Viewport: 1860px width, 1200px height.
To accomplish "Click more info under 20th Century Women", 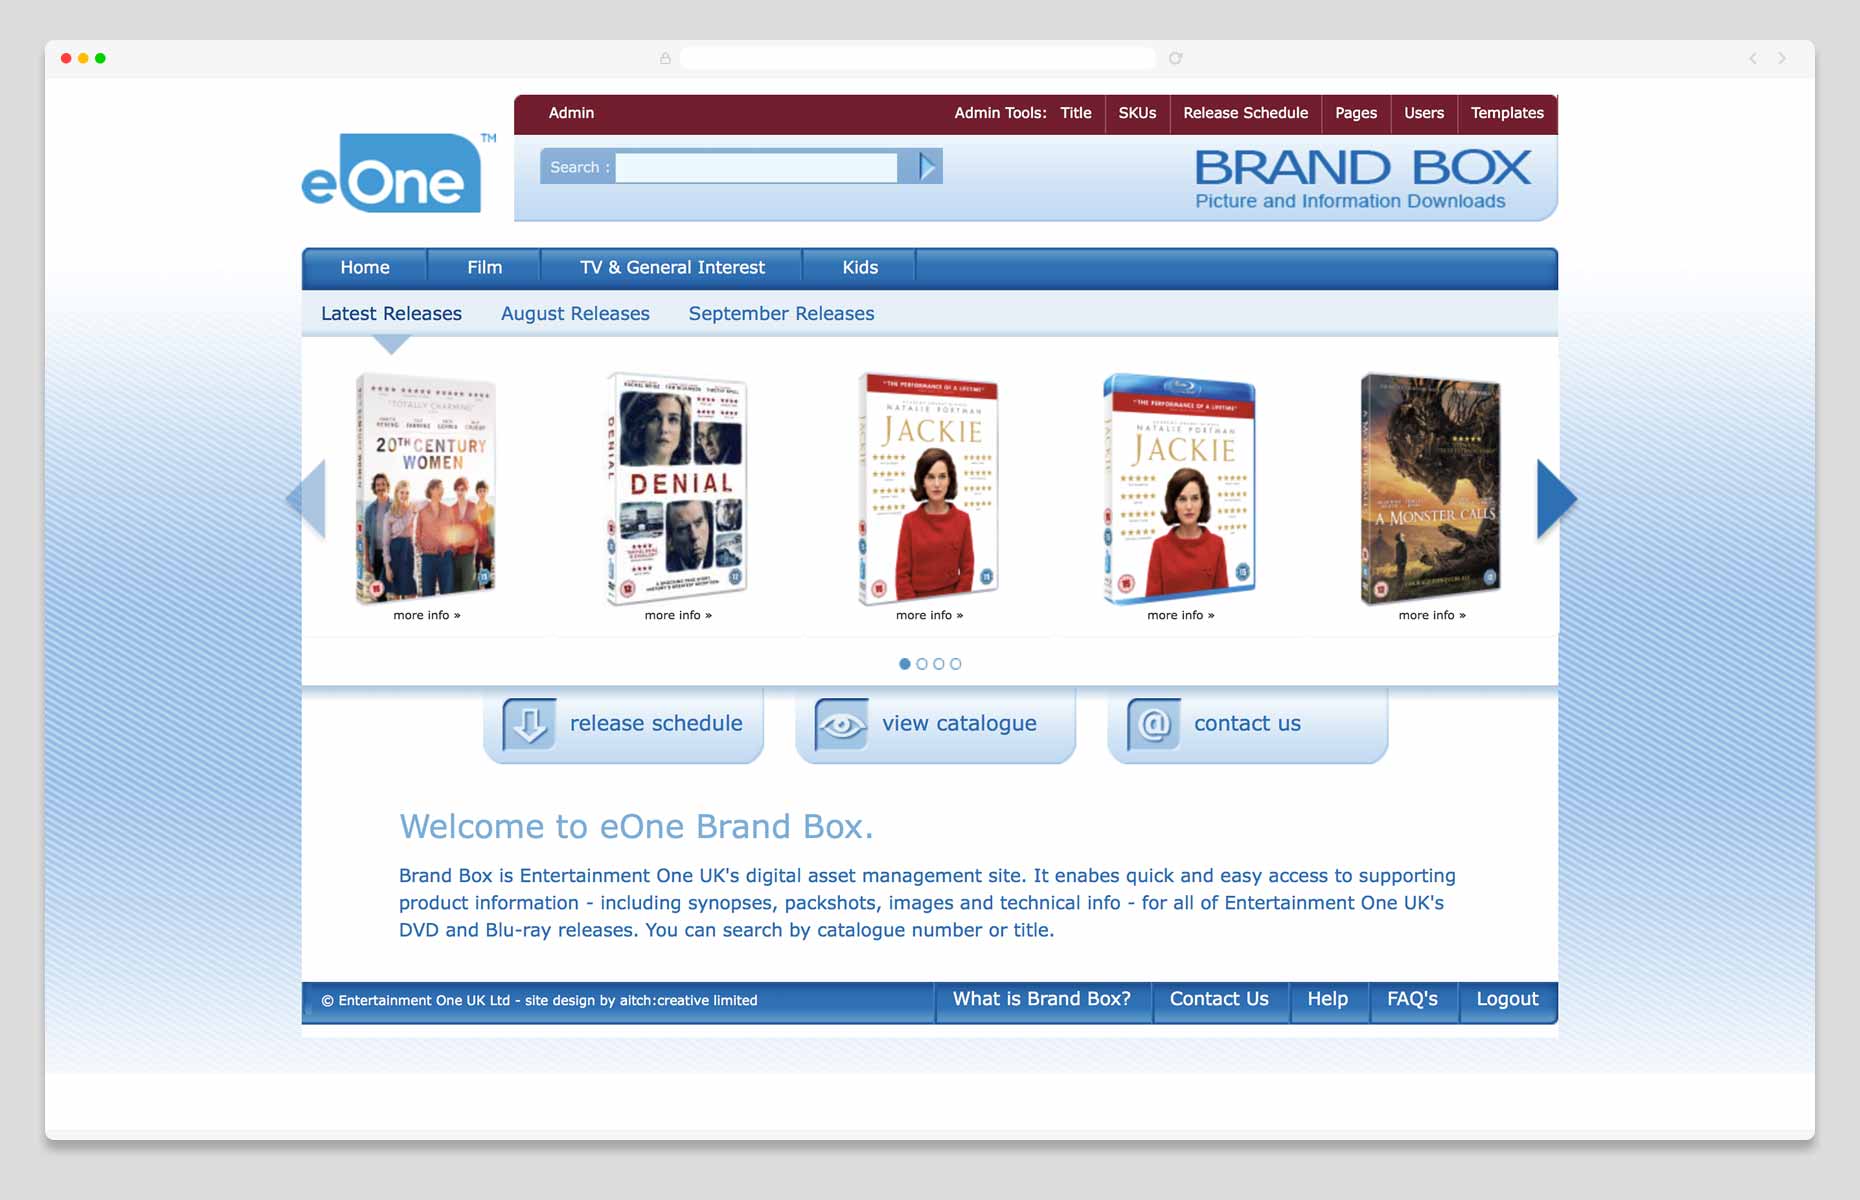I will (427, 615).
